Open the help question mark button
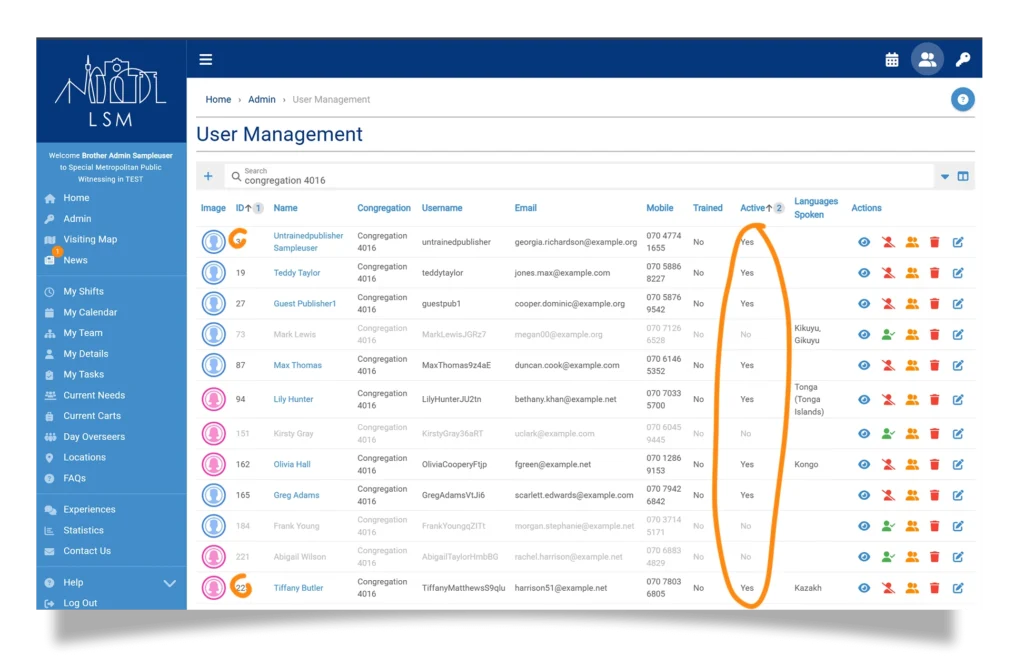This screenshot has width=1024, height=665. [x=963, y=100]
